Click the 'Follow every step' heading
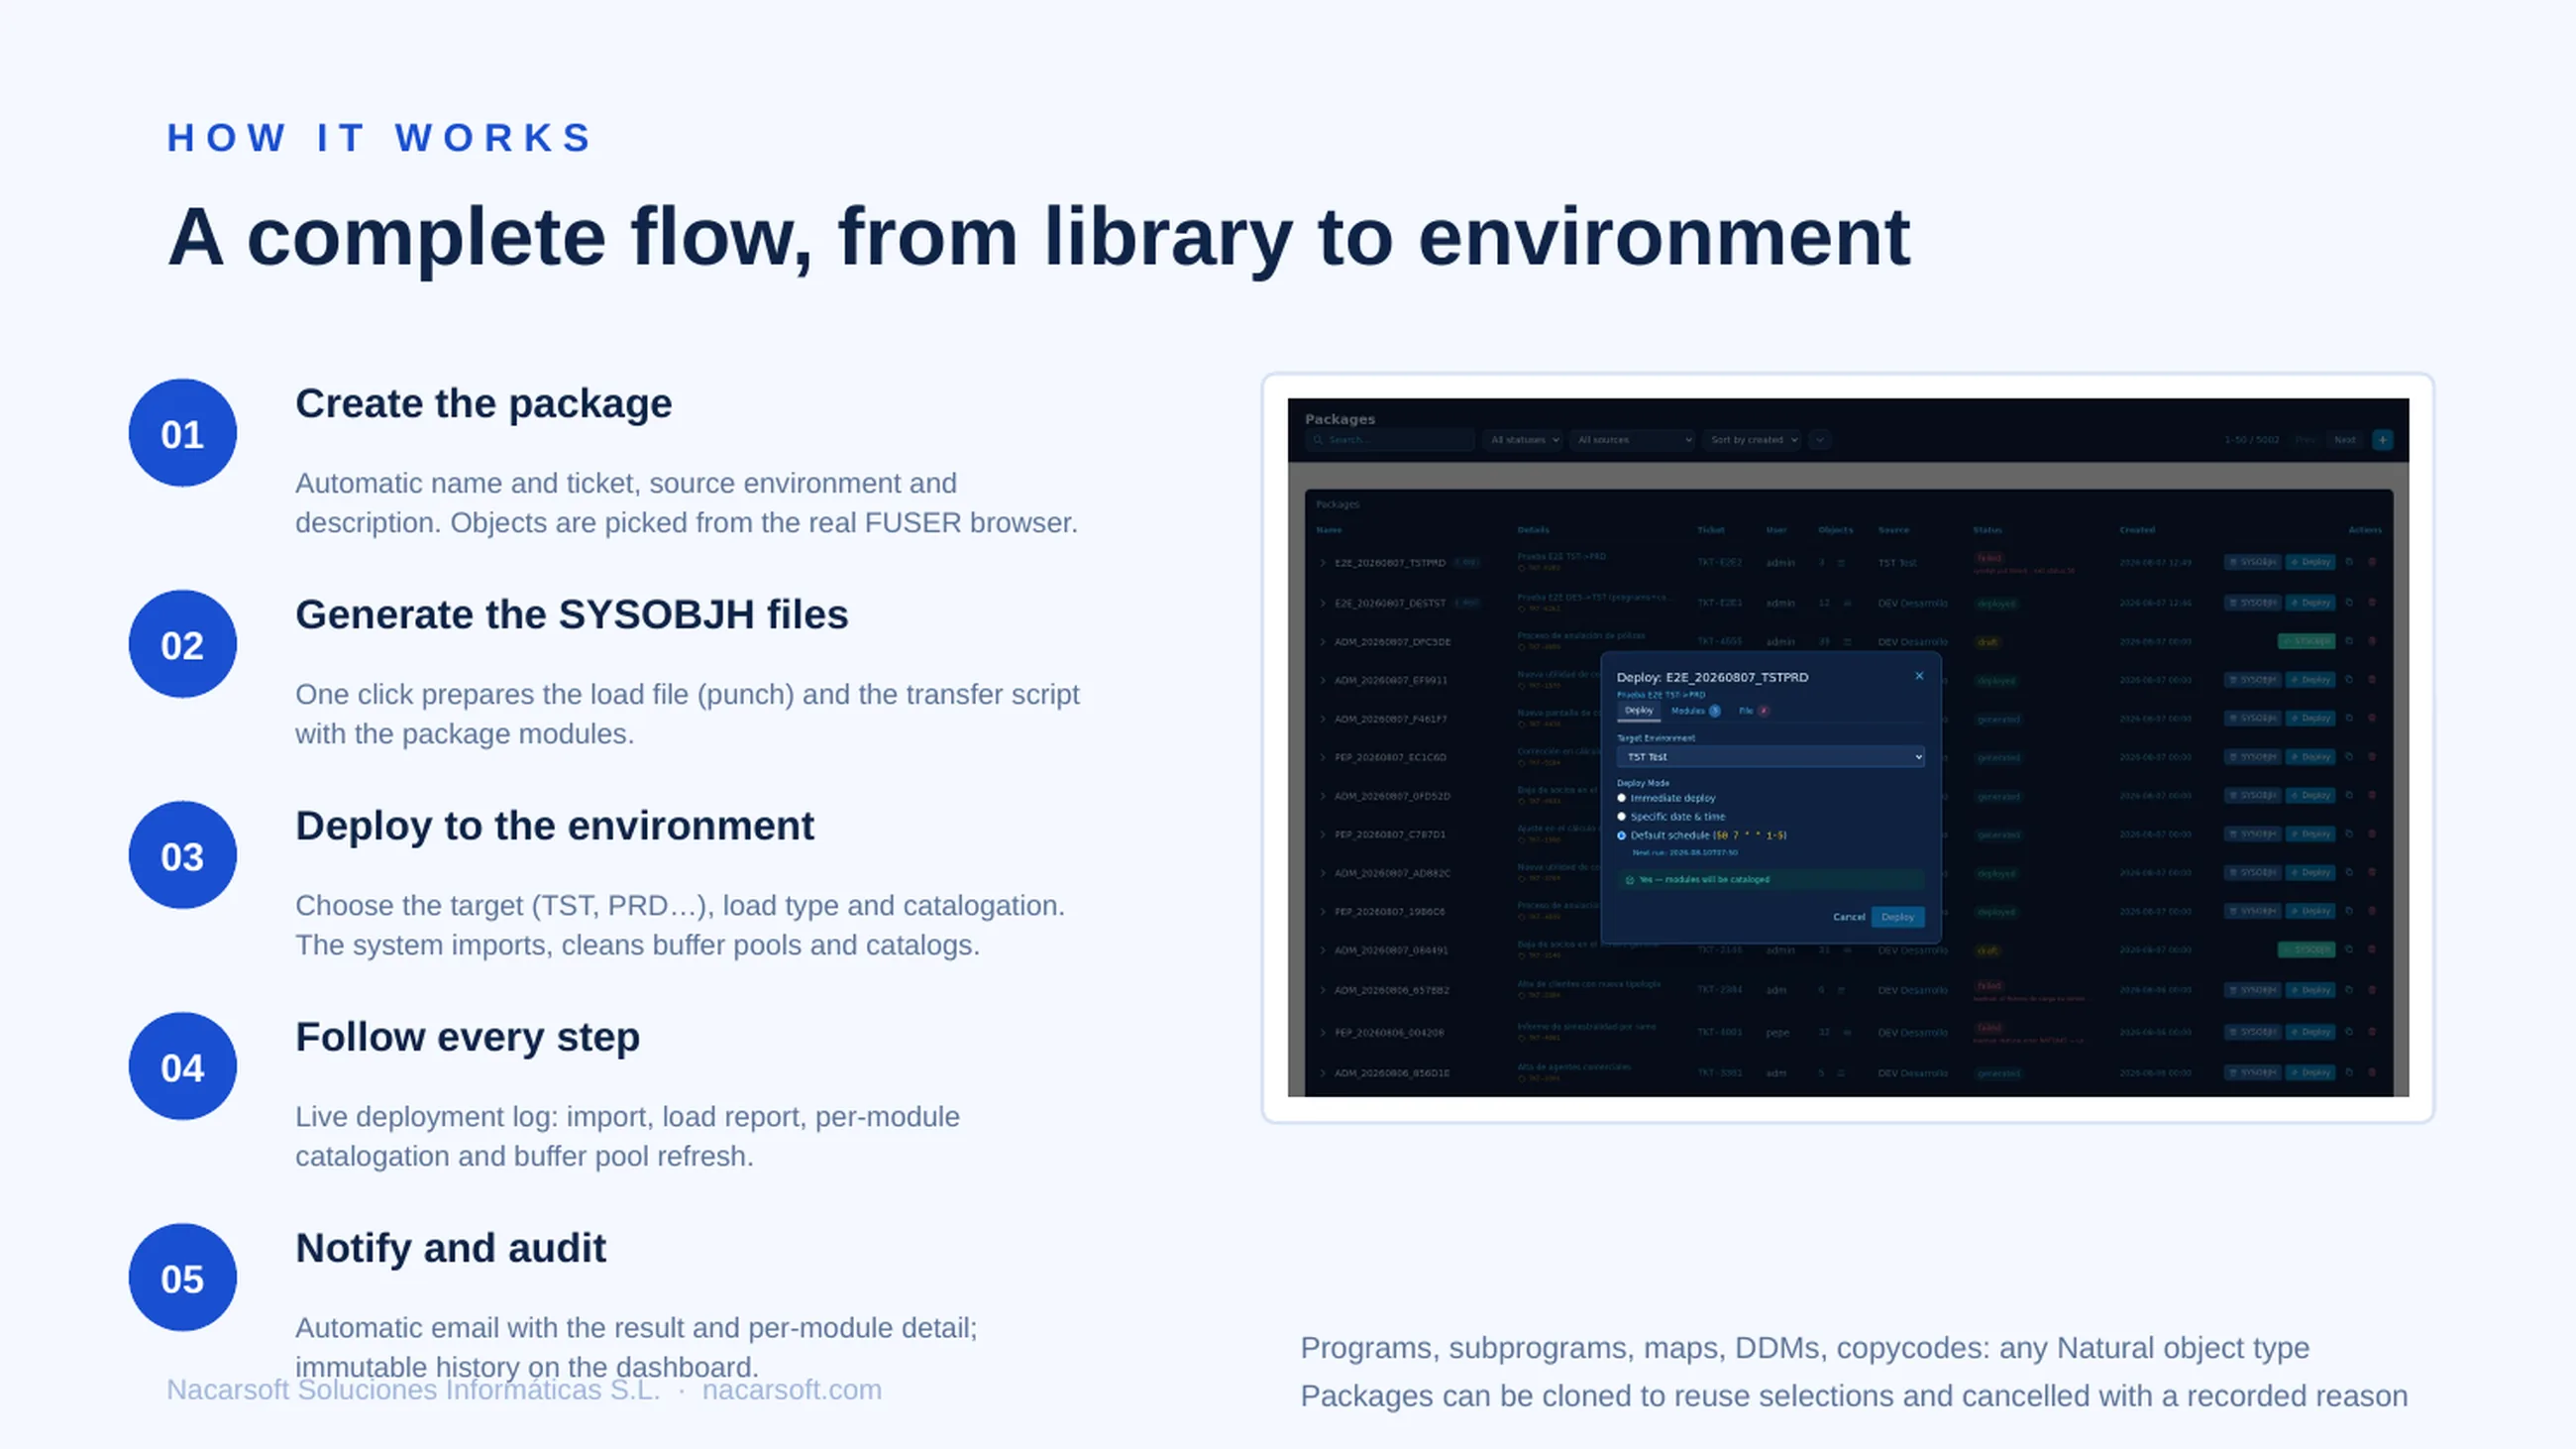This screenshot has height=1449, width=2576. 467,1037
